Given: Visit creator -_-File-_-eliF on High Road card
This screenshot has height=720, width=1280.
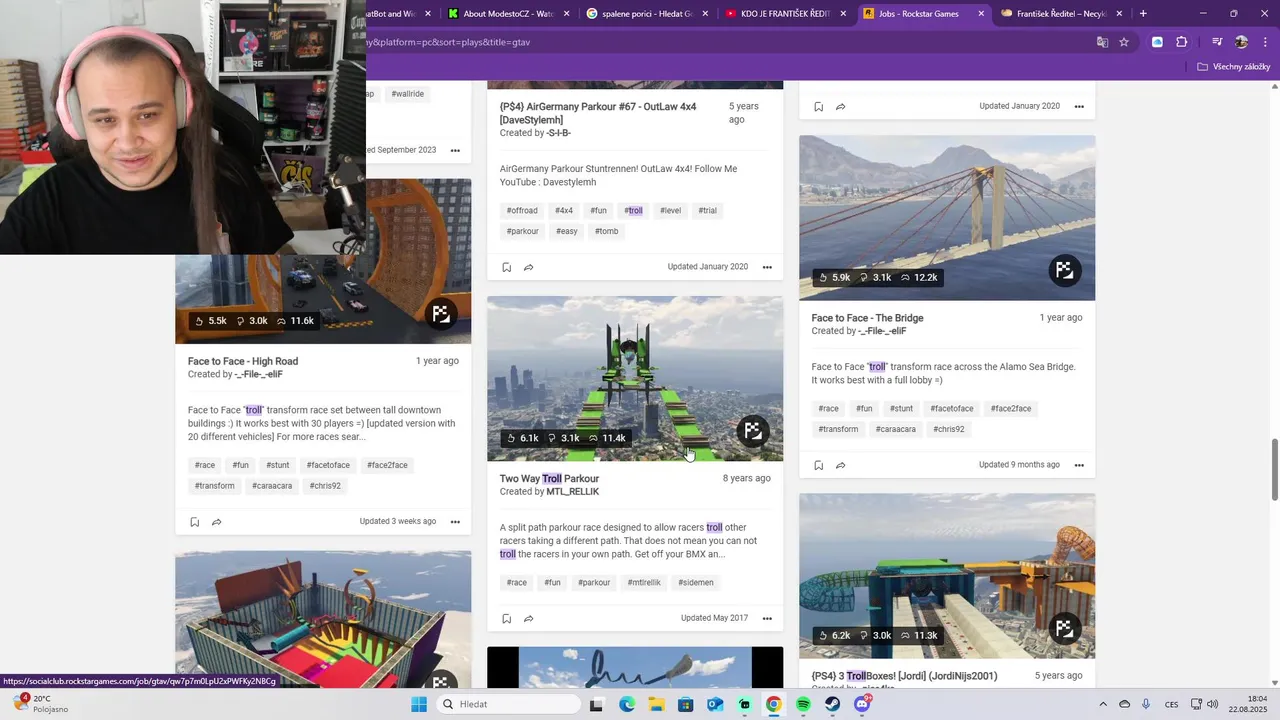Looking at the screenshot, I should tap(259, 374).
